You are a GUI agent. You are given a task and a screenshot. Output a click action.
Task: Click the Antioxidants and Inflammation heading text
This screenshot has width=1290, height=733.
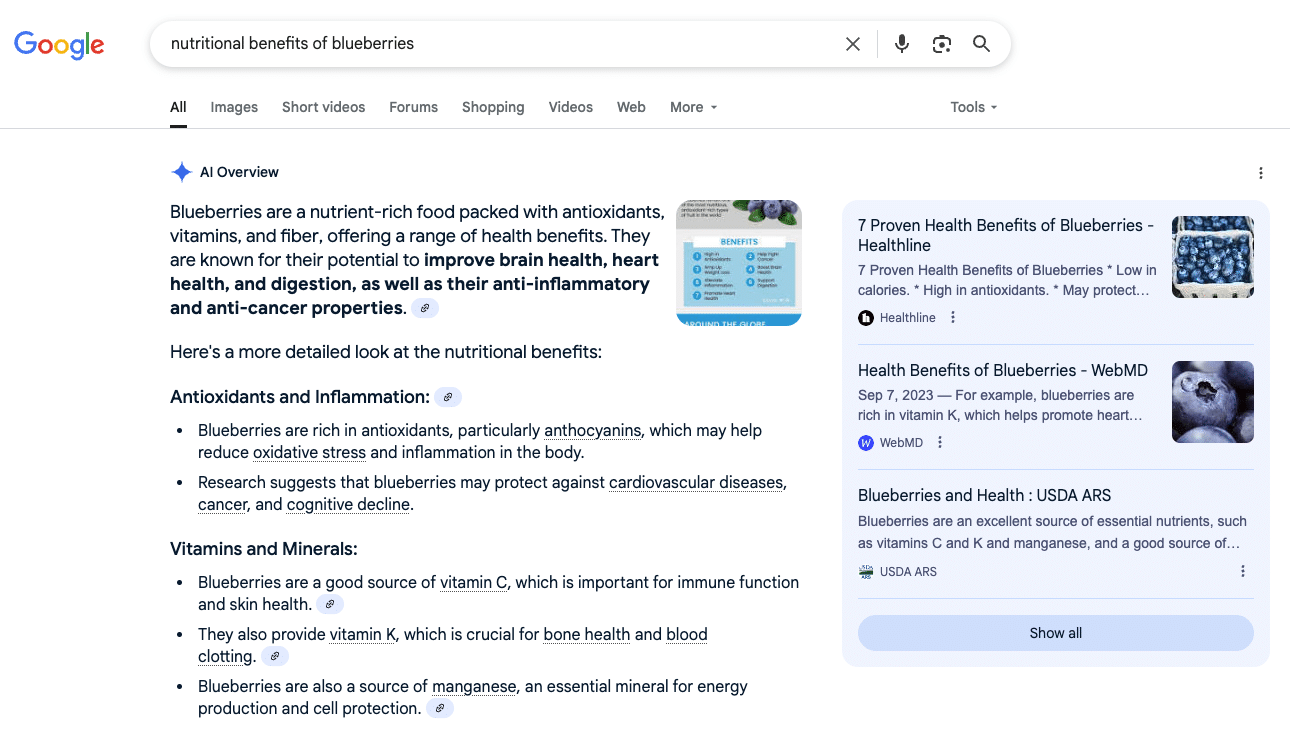tap(300, 397)
